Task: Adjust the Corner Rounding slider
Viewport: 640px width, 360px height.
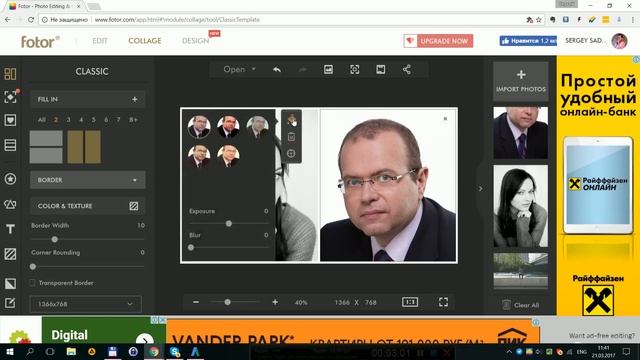Action: click(33, 267)
